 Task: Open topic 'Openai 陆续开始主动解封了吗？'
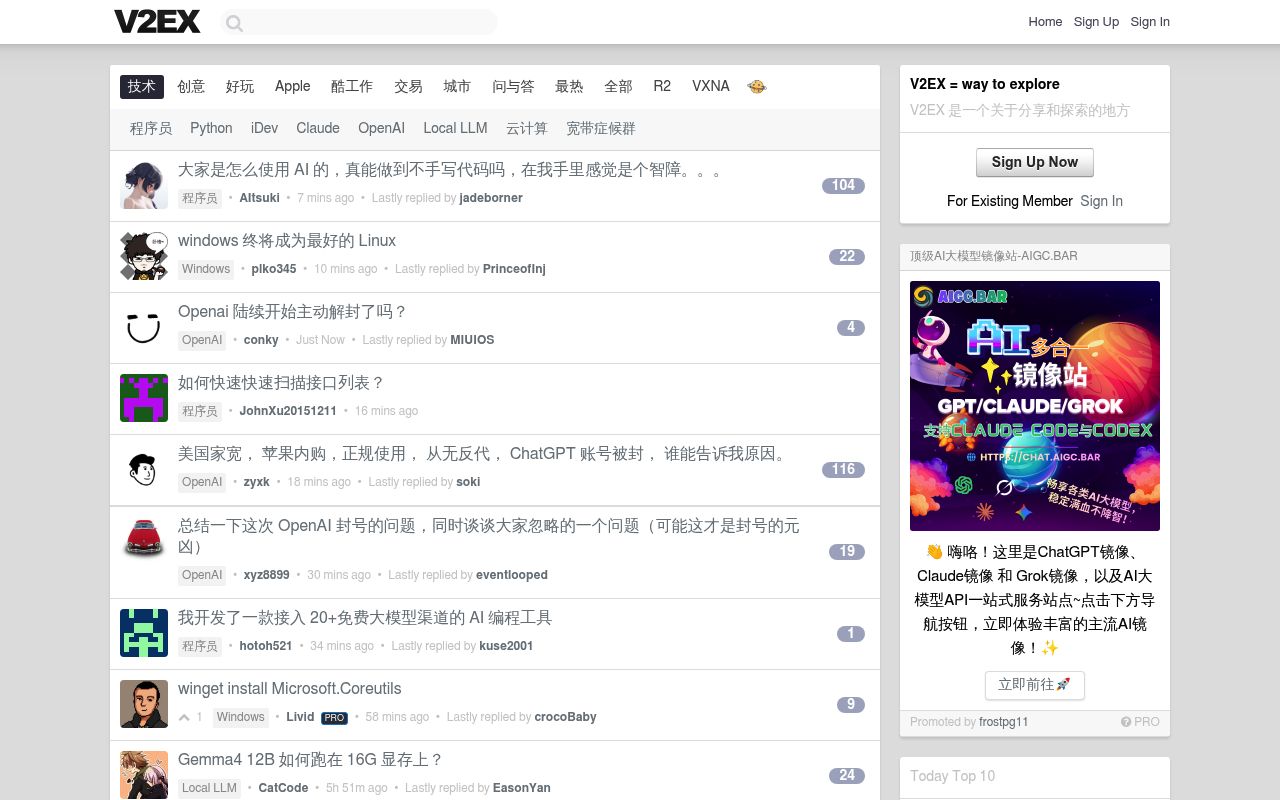[x=293, y=312]
